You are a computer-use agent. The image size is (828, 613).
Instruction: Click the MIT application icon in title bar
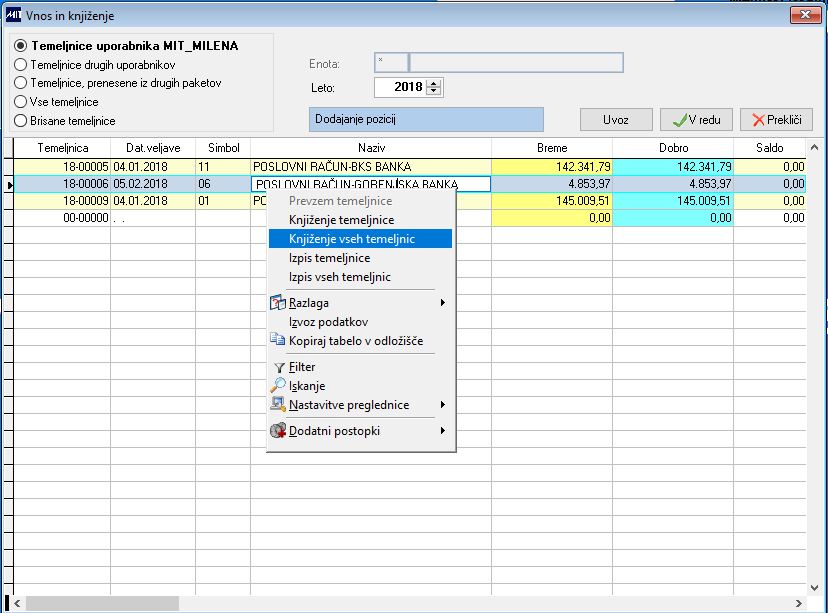13,15
